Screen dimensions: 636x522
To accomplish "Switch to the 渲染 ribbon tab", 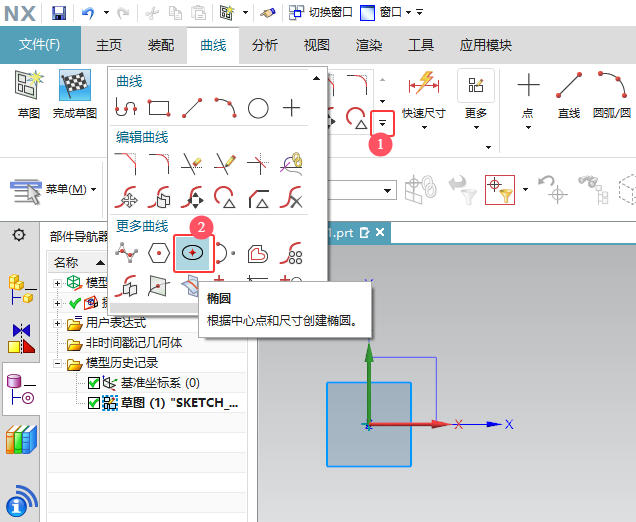I will 369,45.
